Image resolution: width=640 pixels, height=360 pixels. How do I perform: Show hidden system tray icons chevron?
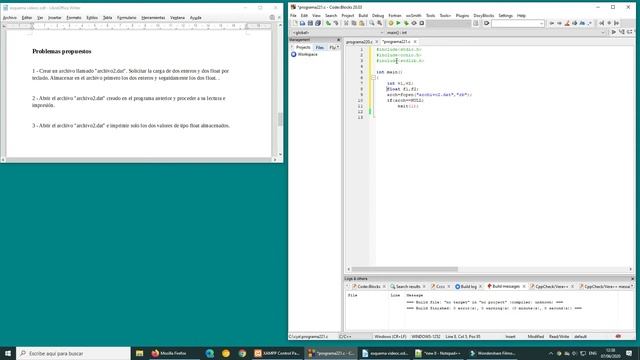[x=551, y=353]
